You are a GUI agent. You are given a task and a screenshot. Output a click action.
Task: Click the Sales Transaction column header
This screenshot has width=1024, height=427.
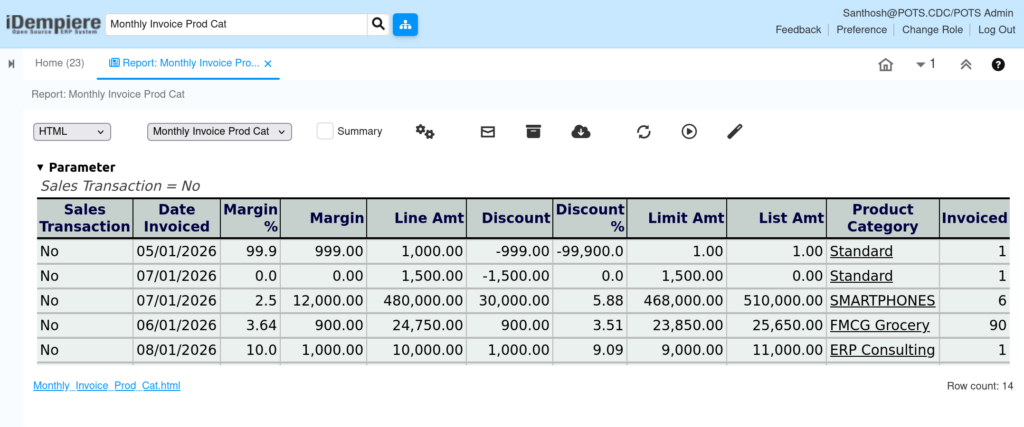click(85, 218)
